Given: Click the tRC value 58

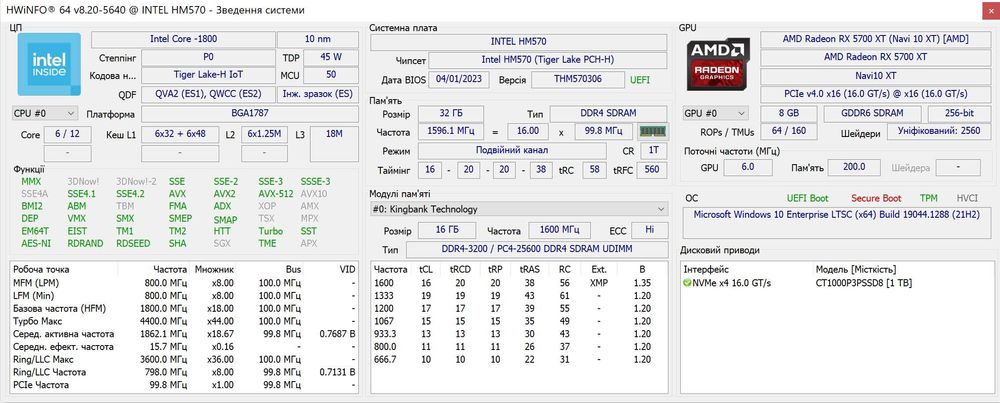Looking at the screenshot, I should click(594, 170).
